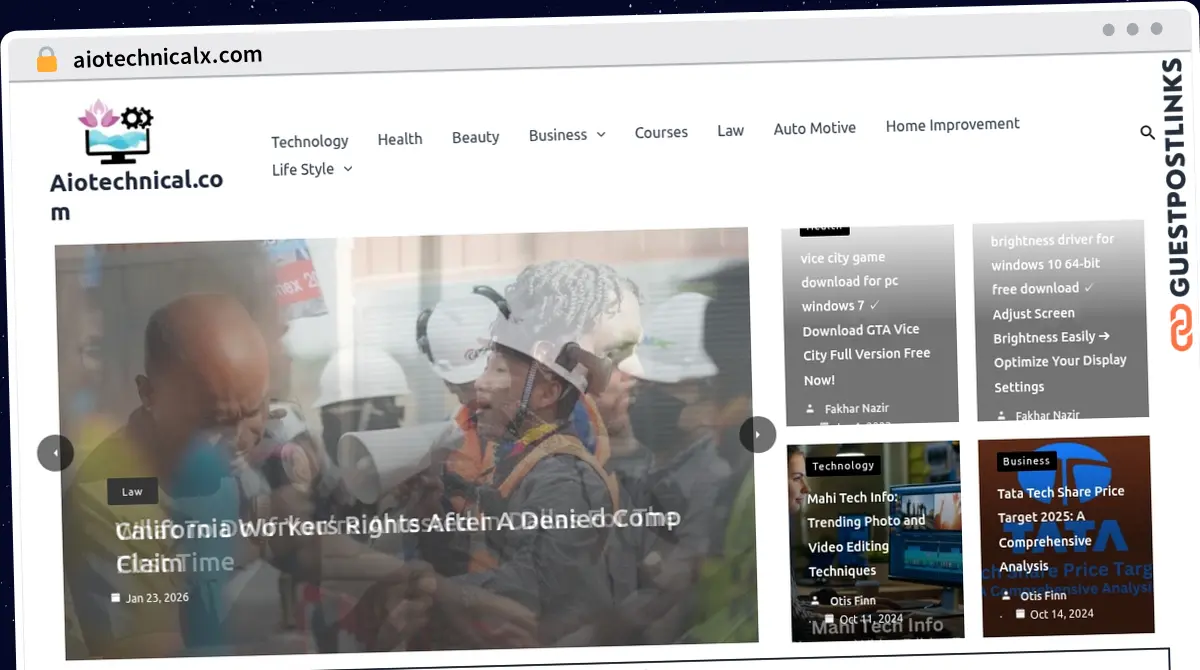
Task: Click the aiotechnicalx.com address bar
Action: (x=168, y=57)
